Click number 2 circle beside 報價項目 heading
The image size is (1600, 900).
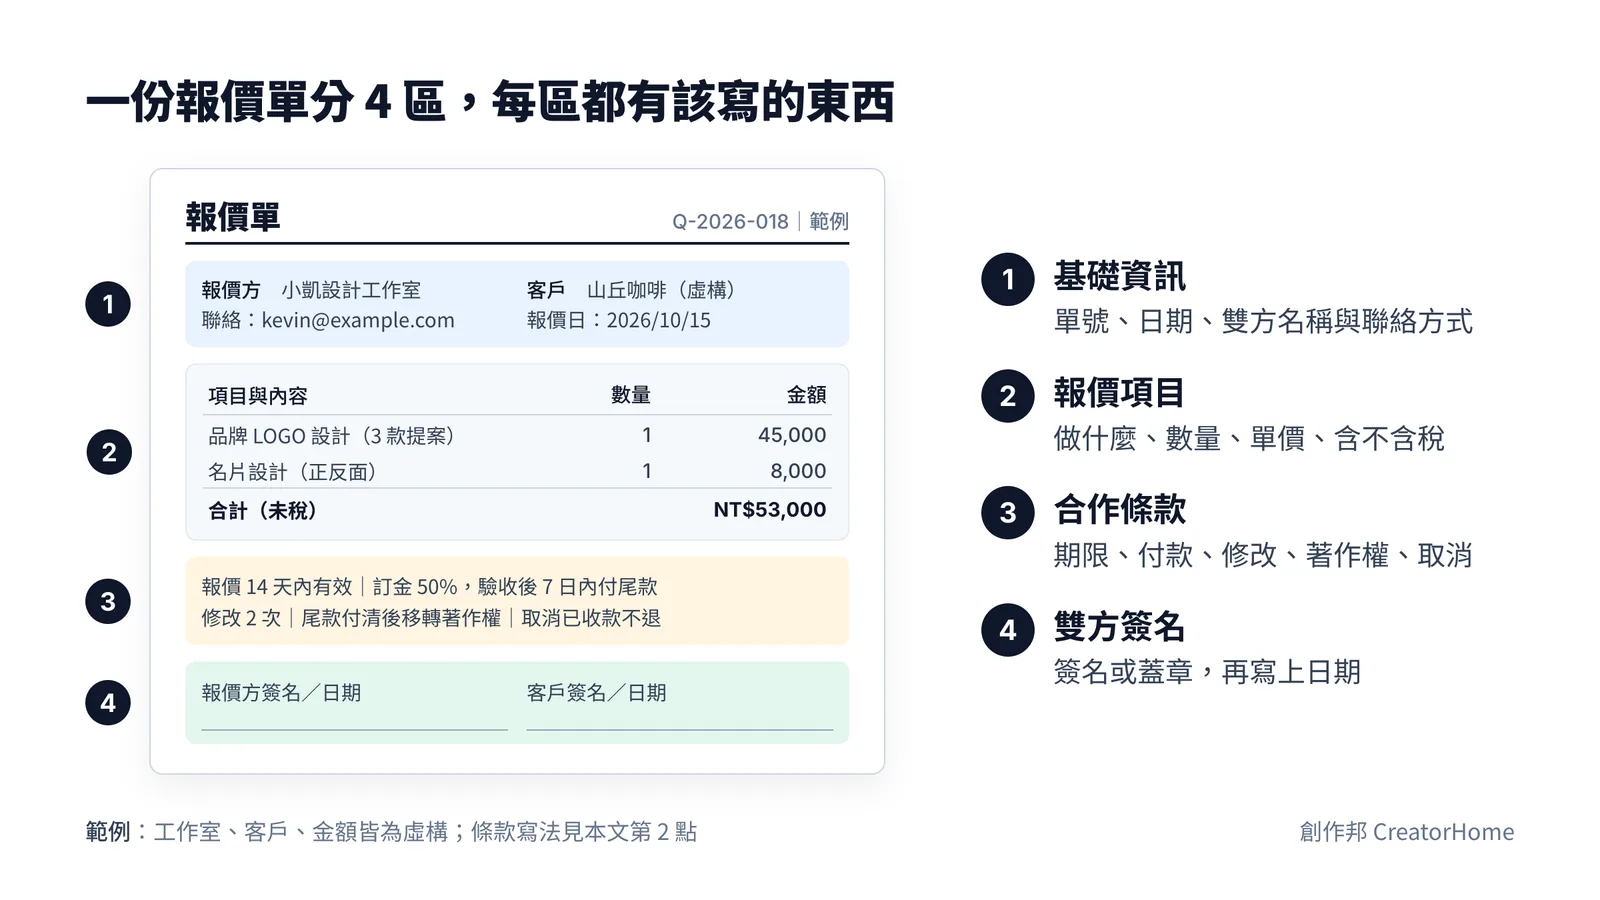click(x=1007, y=396)
